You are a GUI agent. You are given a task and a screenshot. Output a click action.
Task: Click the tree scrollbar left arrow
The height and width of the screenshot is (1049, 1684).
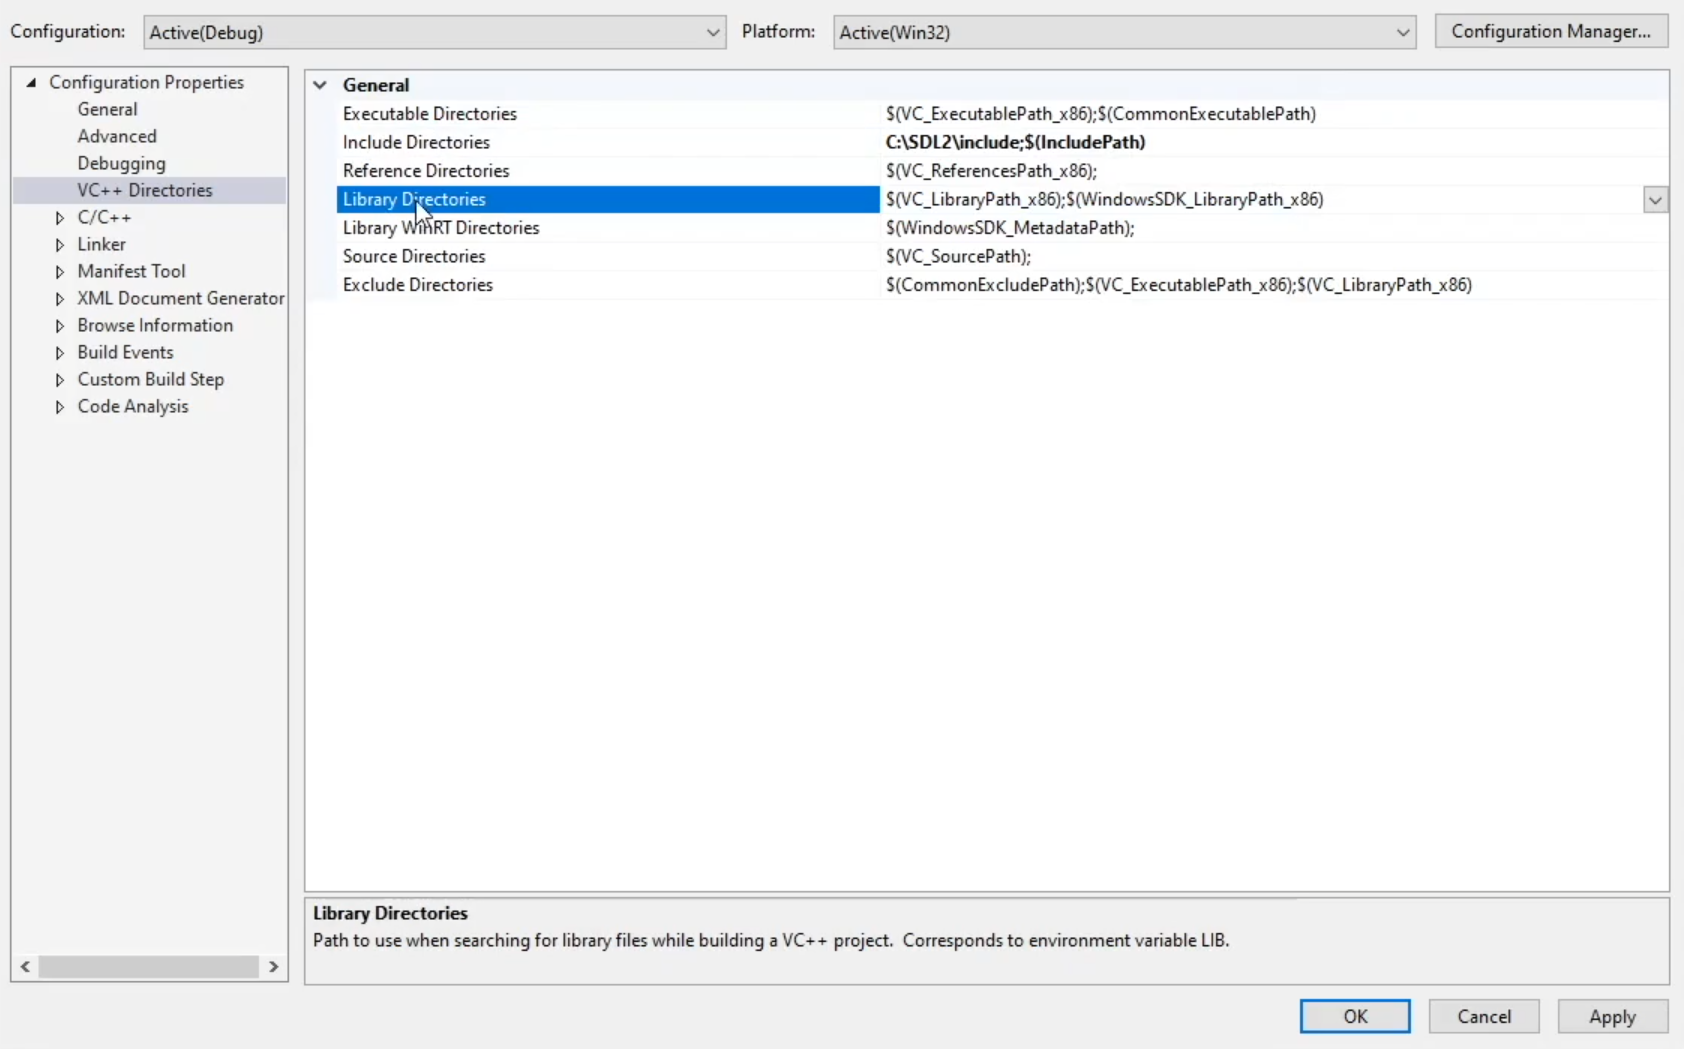(x=25, y=967)
